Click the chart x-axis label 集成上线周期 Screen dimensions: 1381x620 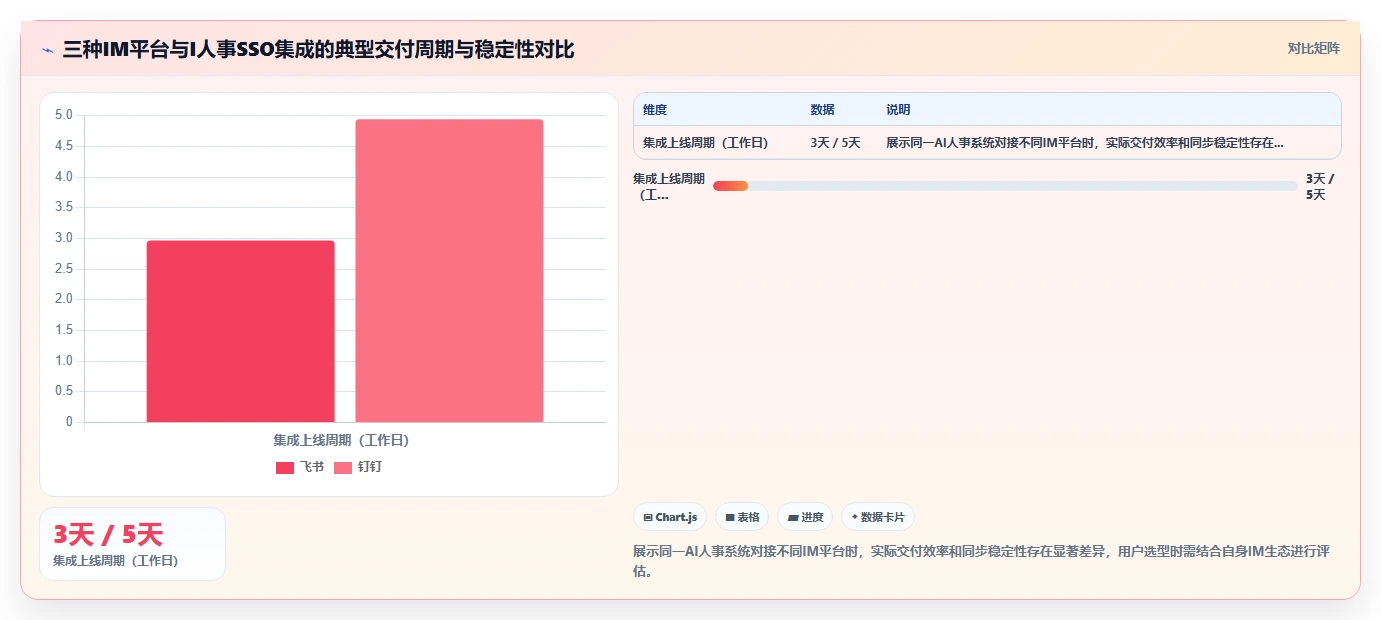click(x=341, y=440)
